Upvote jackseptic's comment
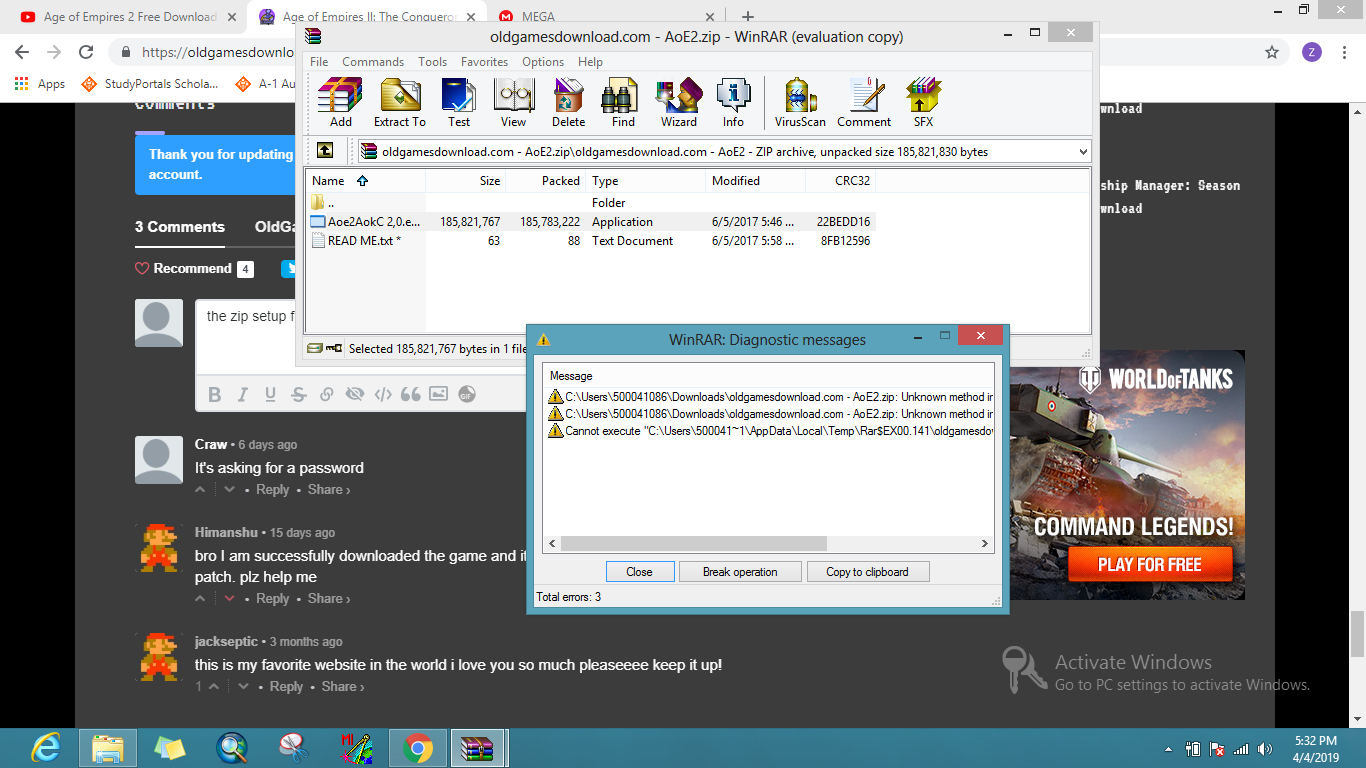The height and width of the screenshot is (768, 1366). coord(214,687)
